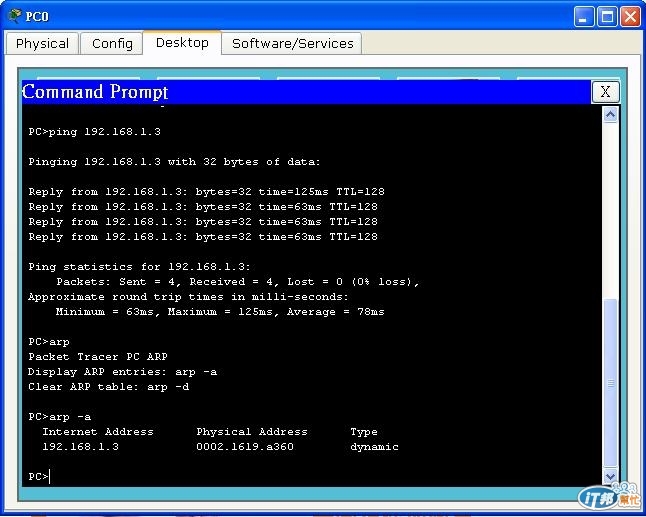This screenshot has height=517, width=646.
Task: Click the PC0 window icon in title bar
Action: tap(15, 16)
